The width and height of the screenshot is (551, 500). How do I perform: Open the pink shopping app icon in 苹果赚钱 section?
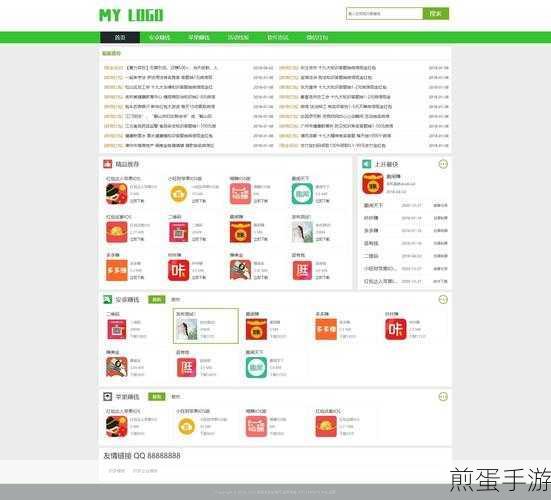click(256, 427)
